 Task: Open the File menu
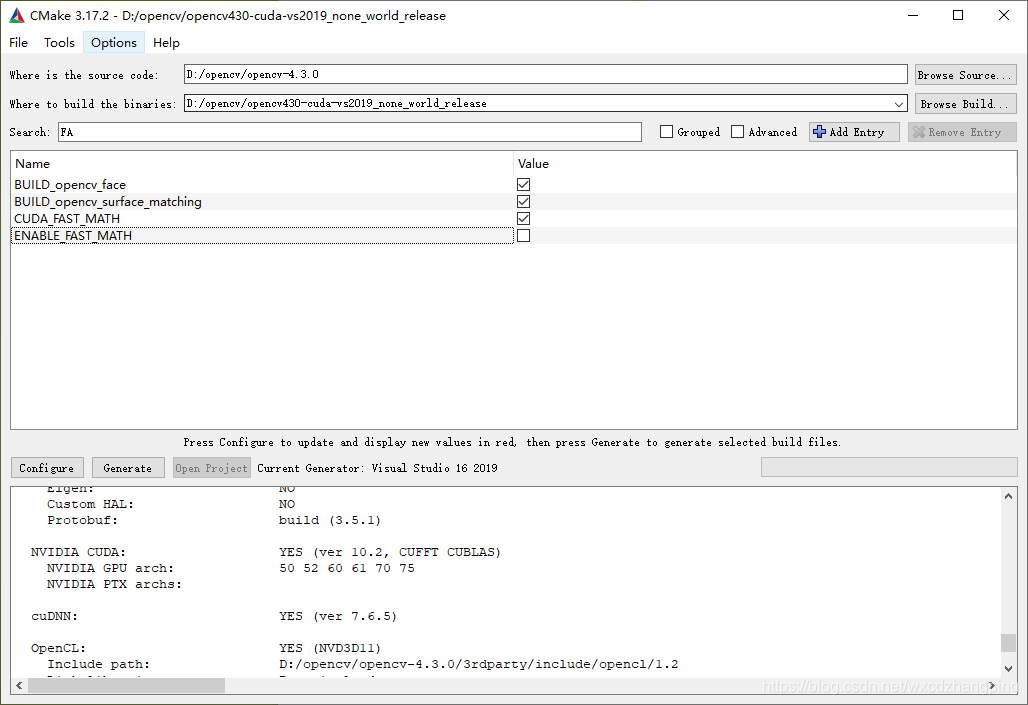(x=18, y=43)
